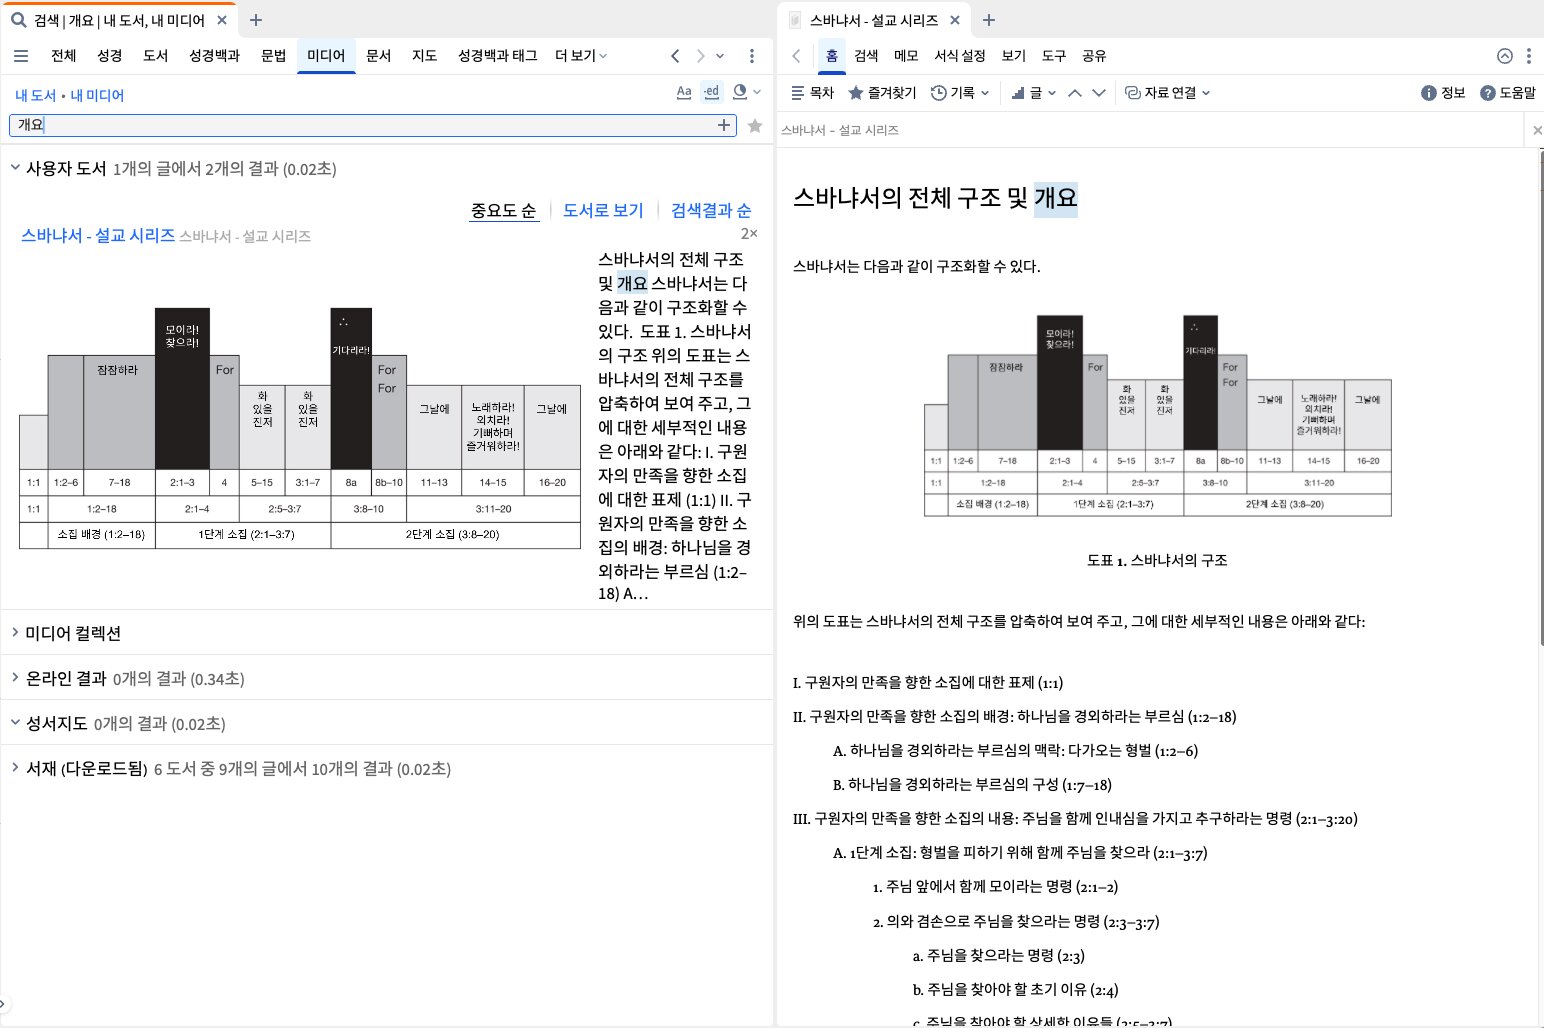Image resolution: width=1544 pixels, height=1028 pixels.
Task: Open the 서식 설정 ribbon tab
Action: point(960,56)
